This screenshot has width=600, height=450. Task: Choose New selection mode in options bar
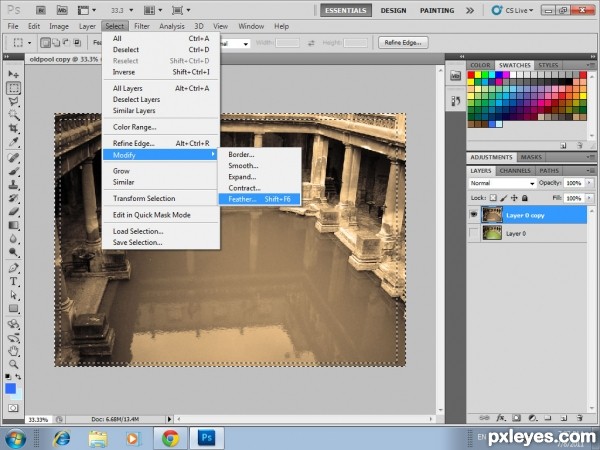coord(46,42)
